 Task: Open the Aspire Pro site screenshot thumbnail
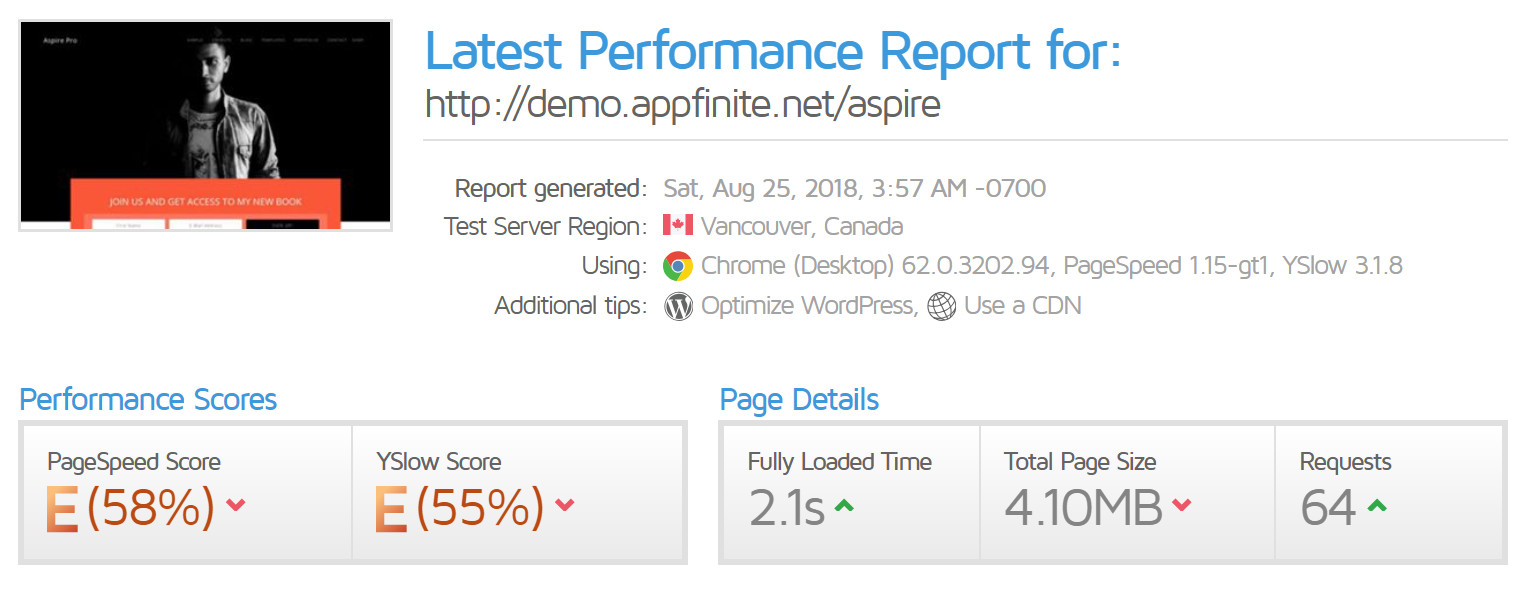pyautogui.click(x=206, y=125)
